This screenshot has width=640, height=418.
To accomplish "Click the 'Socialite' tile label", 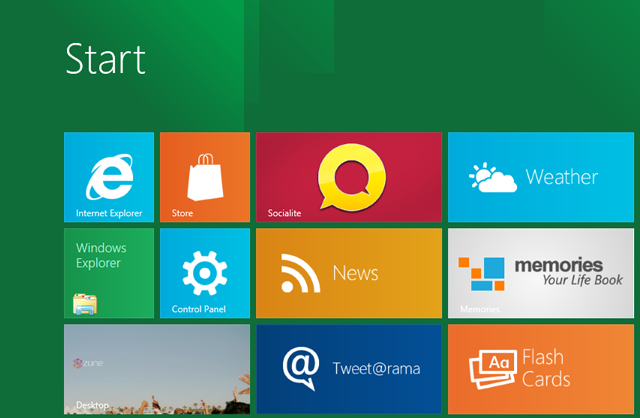I will pos(284,213).
